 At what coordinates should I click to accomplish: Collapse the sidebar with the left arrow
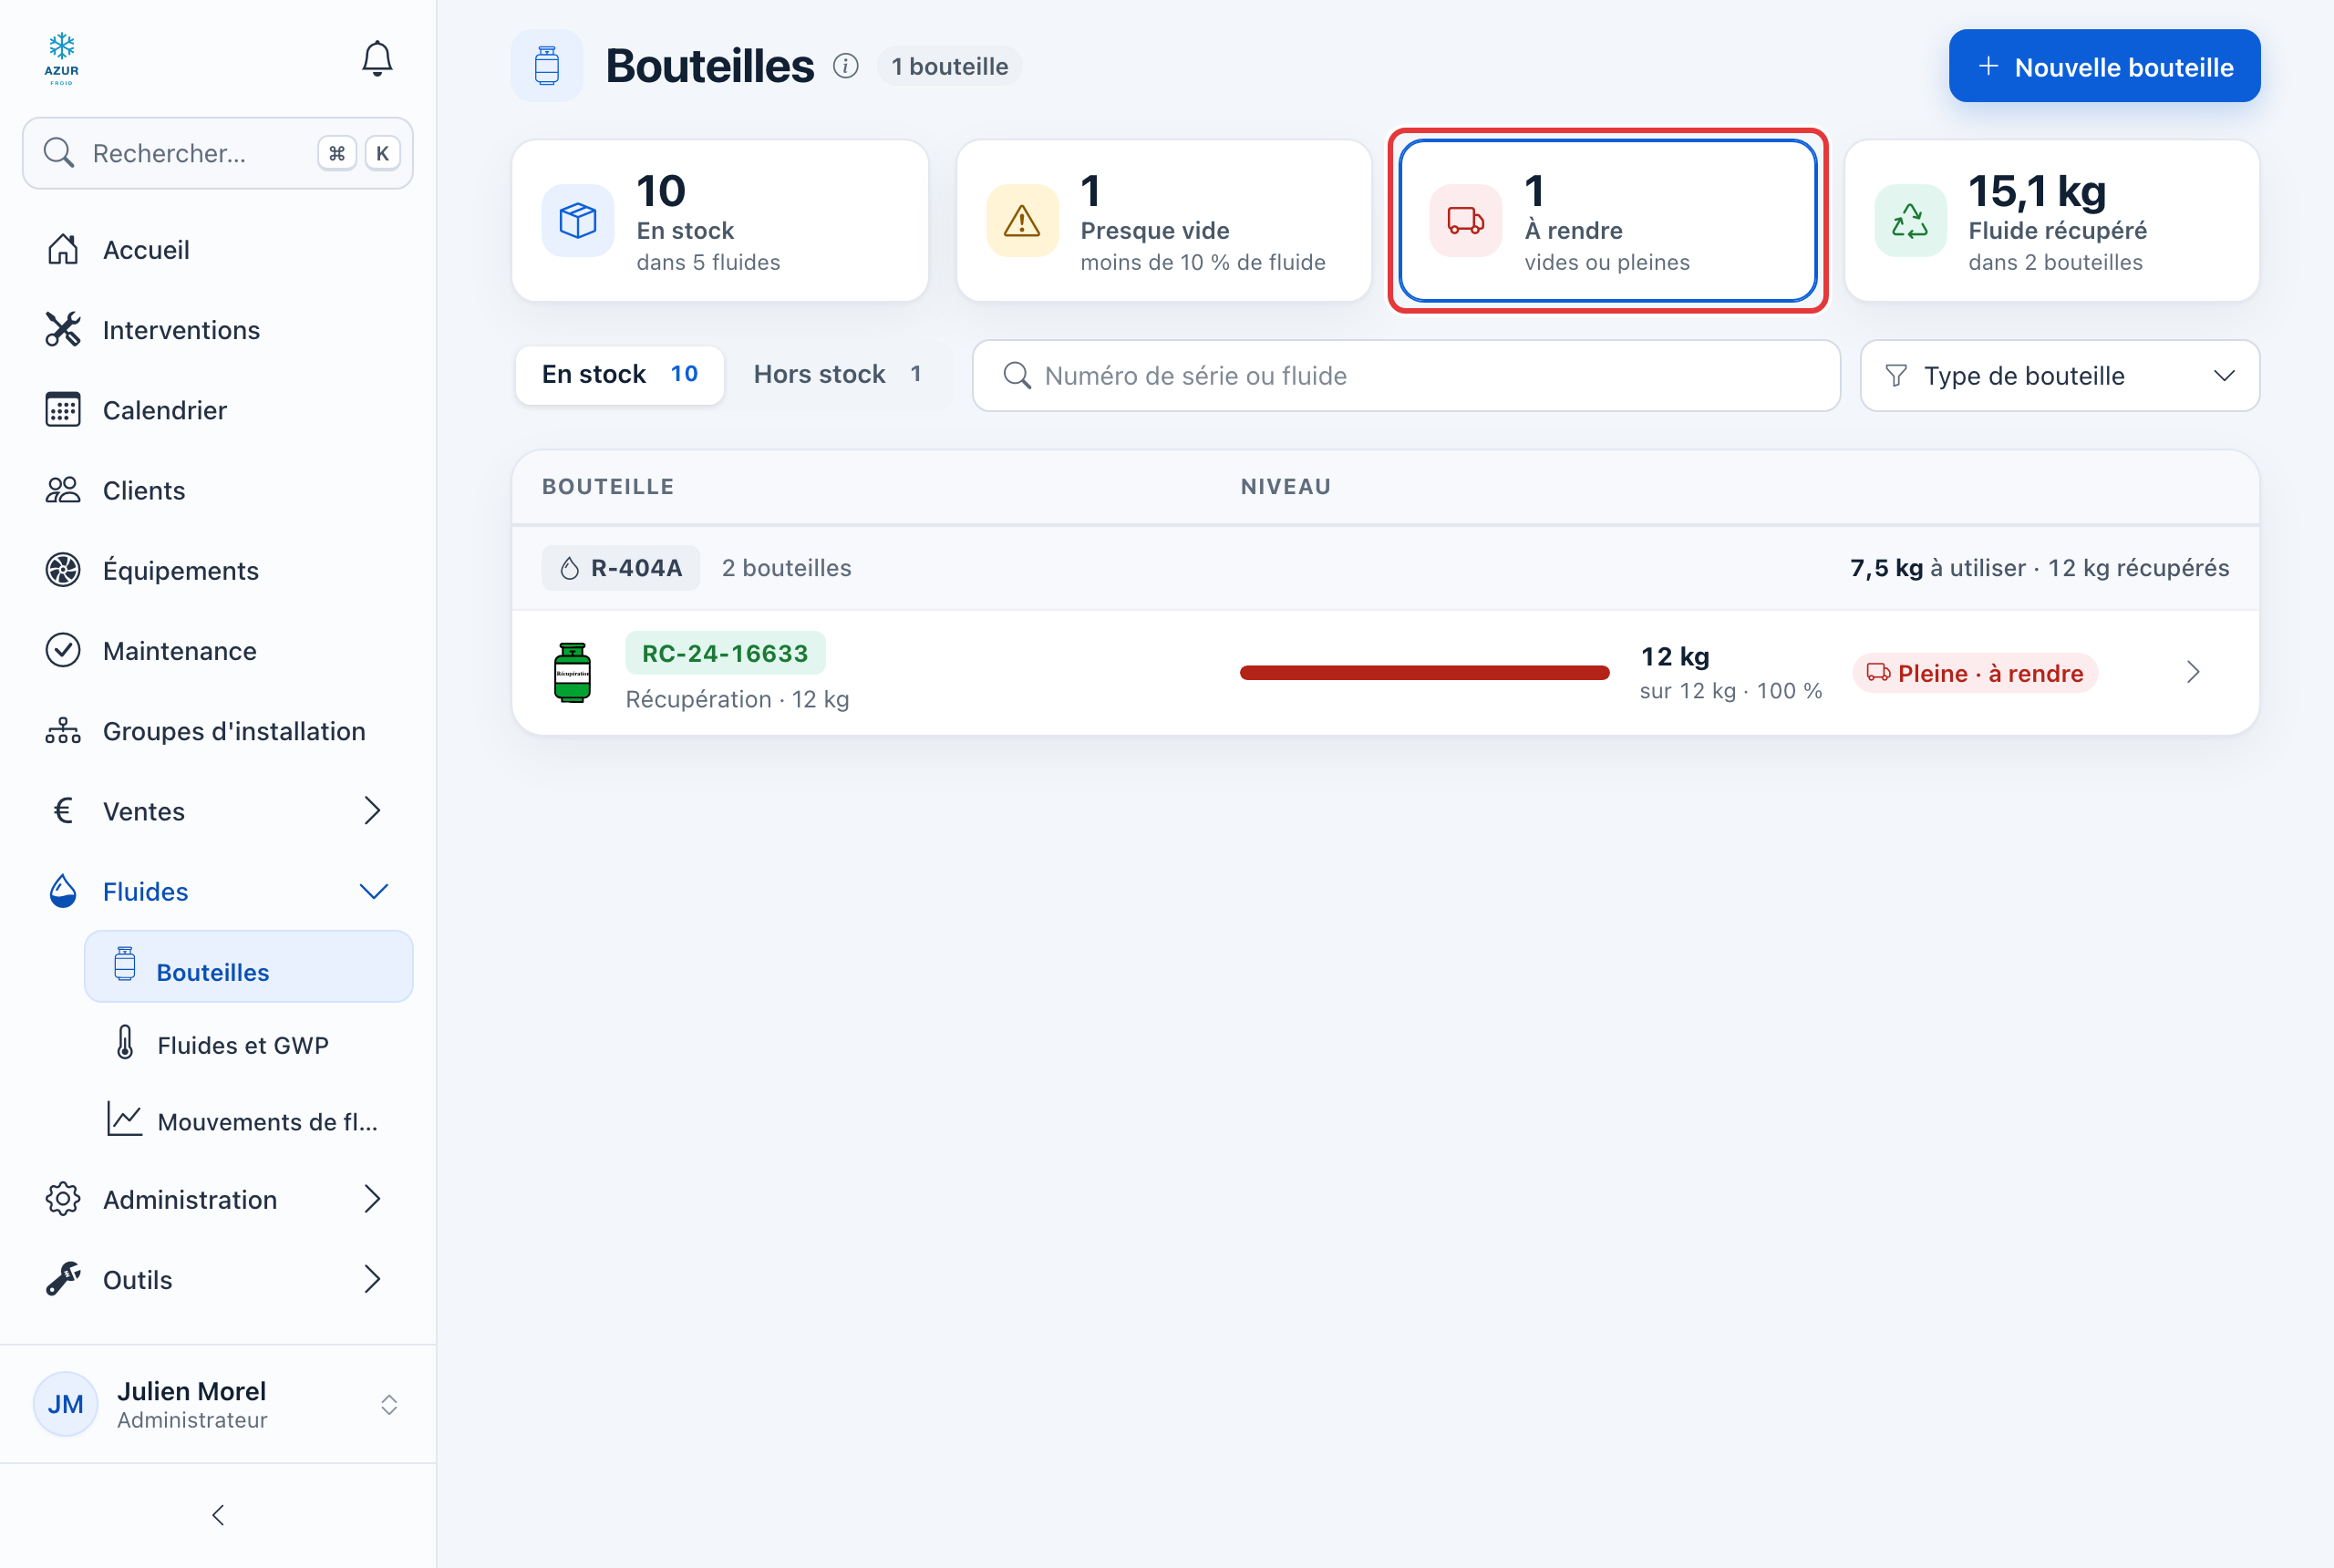coord(218,1515)
